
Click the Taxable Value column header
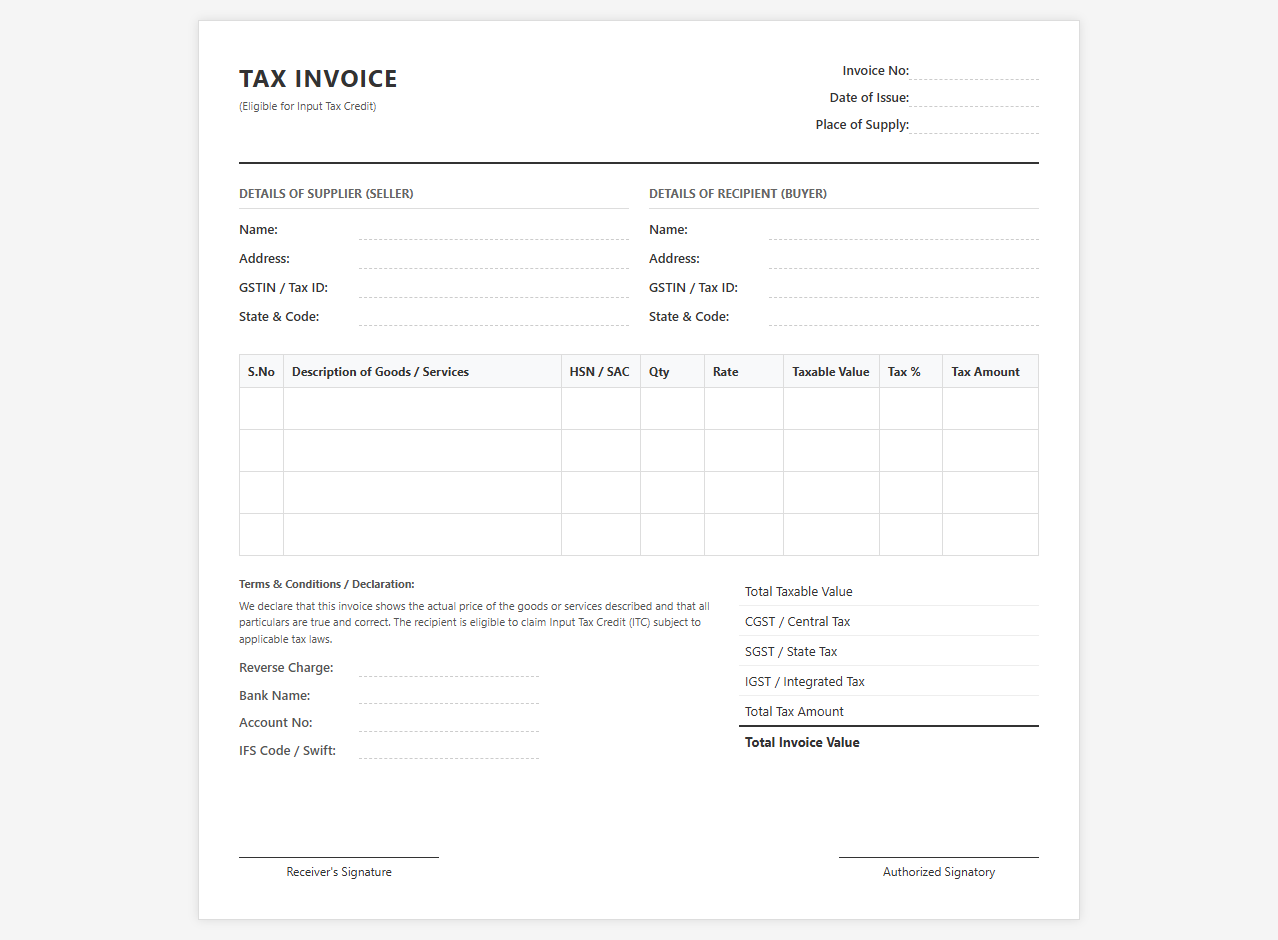832,372
